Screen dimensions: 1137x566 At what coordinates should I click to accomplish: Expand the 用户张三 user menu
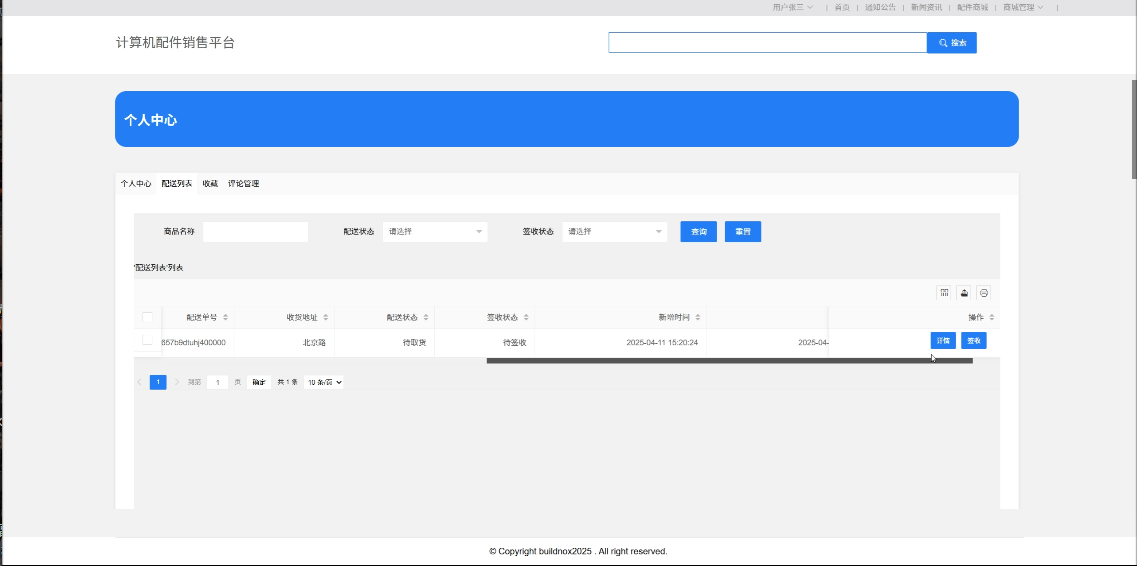792,7
